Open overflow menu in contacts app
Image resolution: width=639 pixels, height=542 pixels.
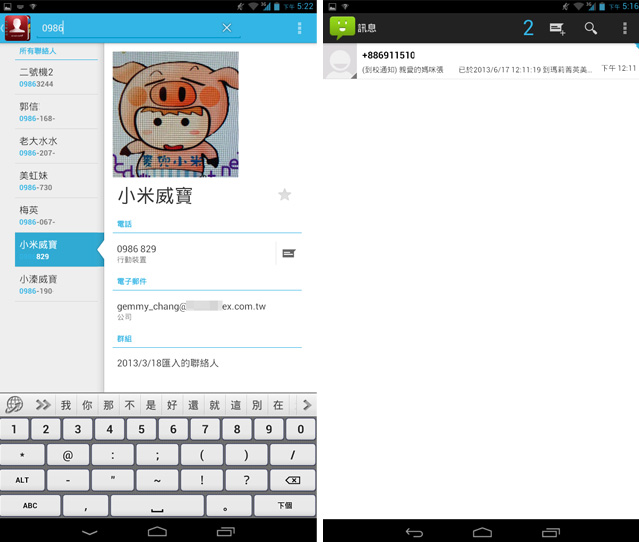click(x=300, y=28)
